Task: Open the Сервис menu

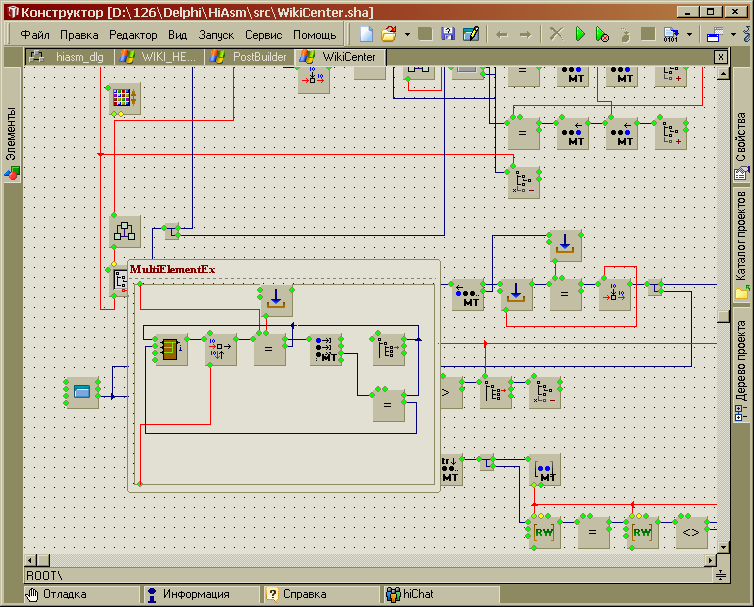Action: tap(263, 34)
